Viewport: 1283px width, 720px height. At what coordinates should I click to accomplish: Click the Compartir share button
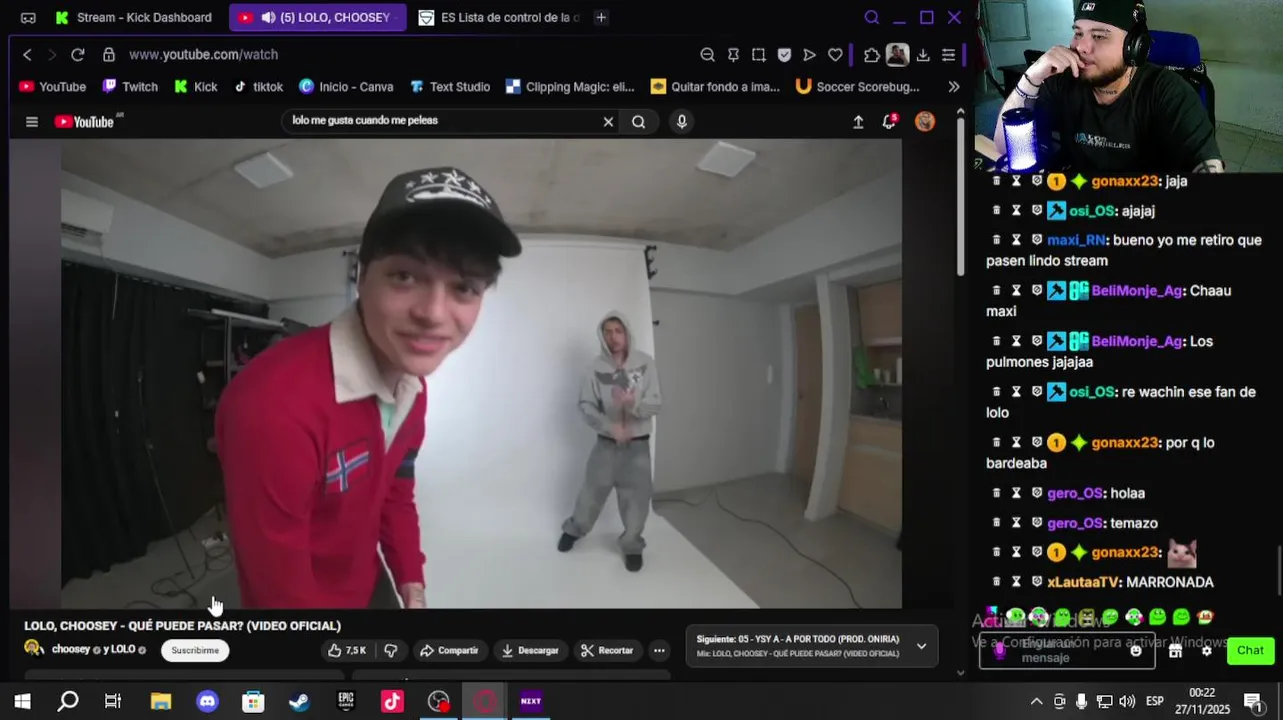(449, 650)
